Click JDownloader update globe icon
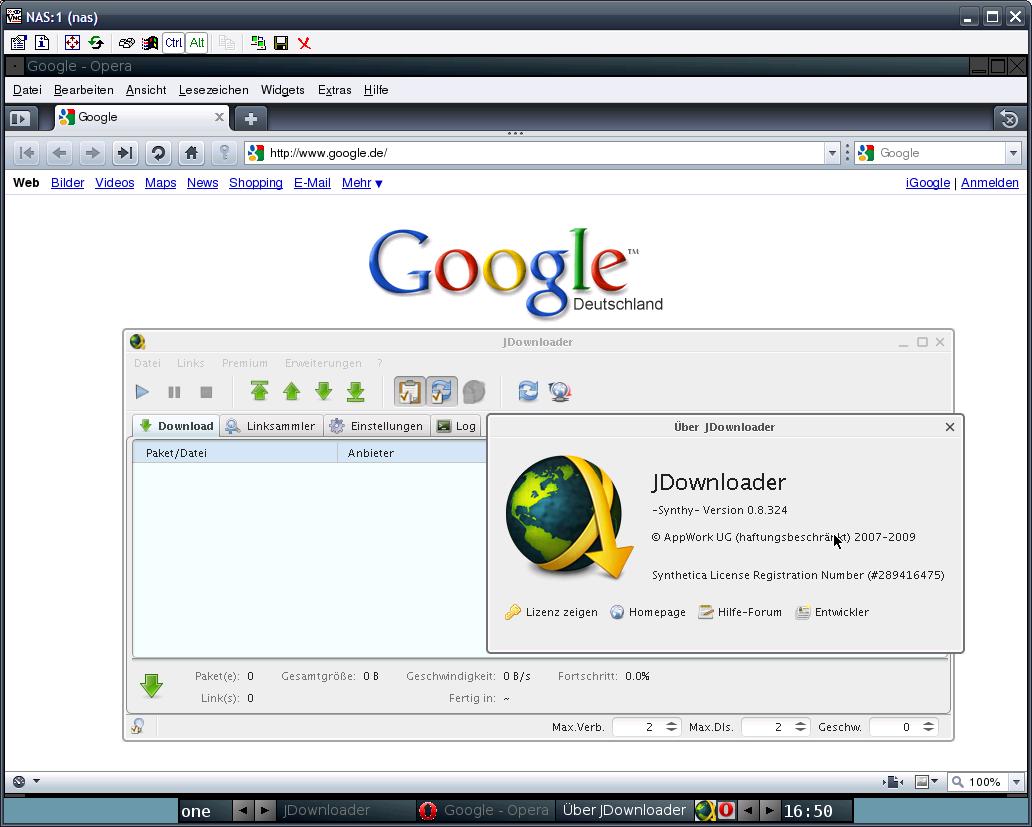 (x=559, y=391)
